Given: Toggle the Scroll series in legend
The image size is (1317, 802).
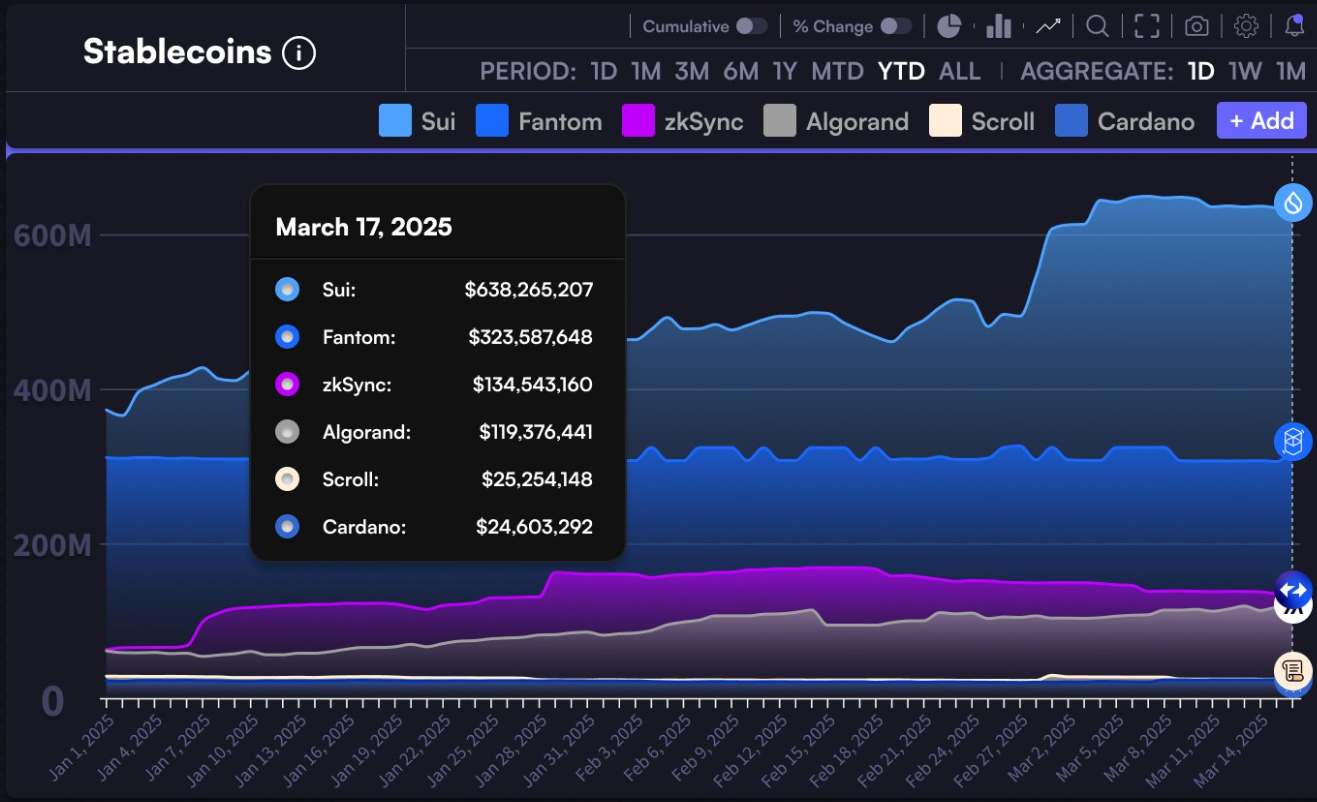Looking at the screenshot, I should click(982, 122).
